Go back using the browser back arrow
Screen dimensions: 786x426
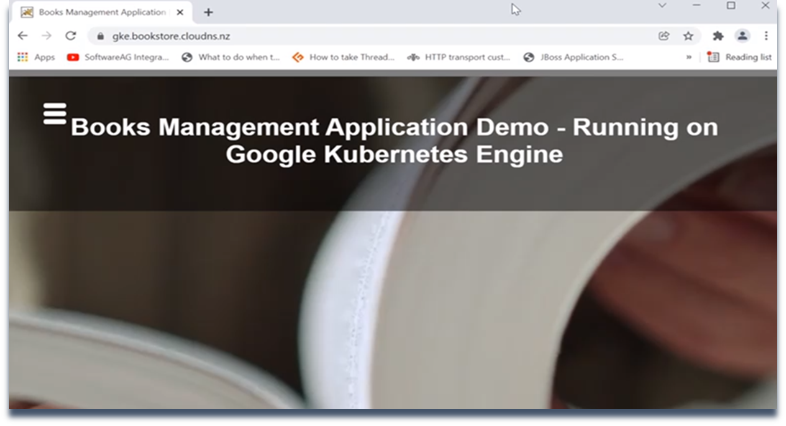(x=23, y=36)
